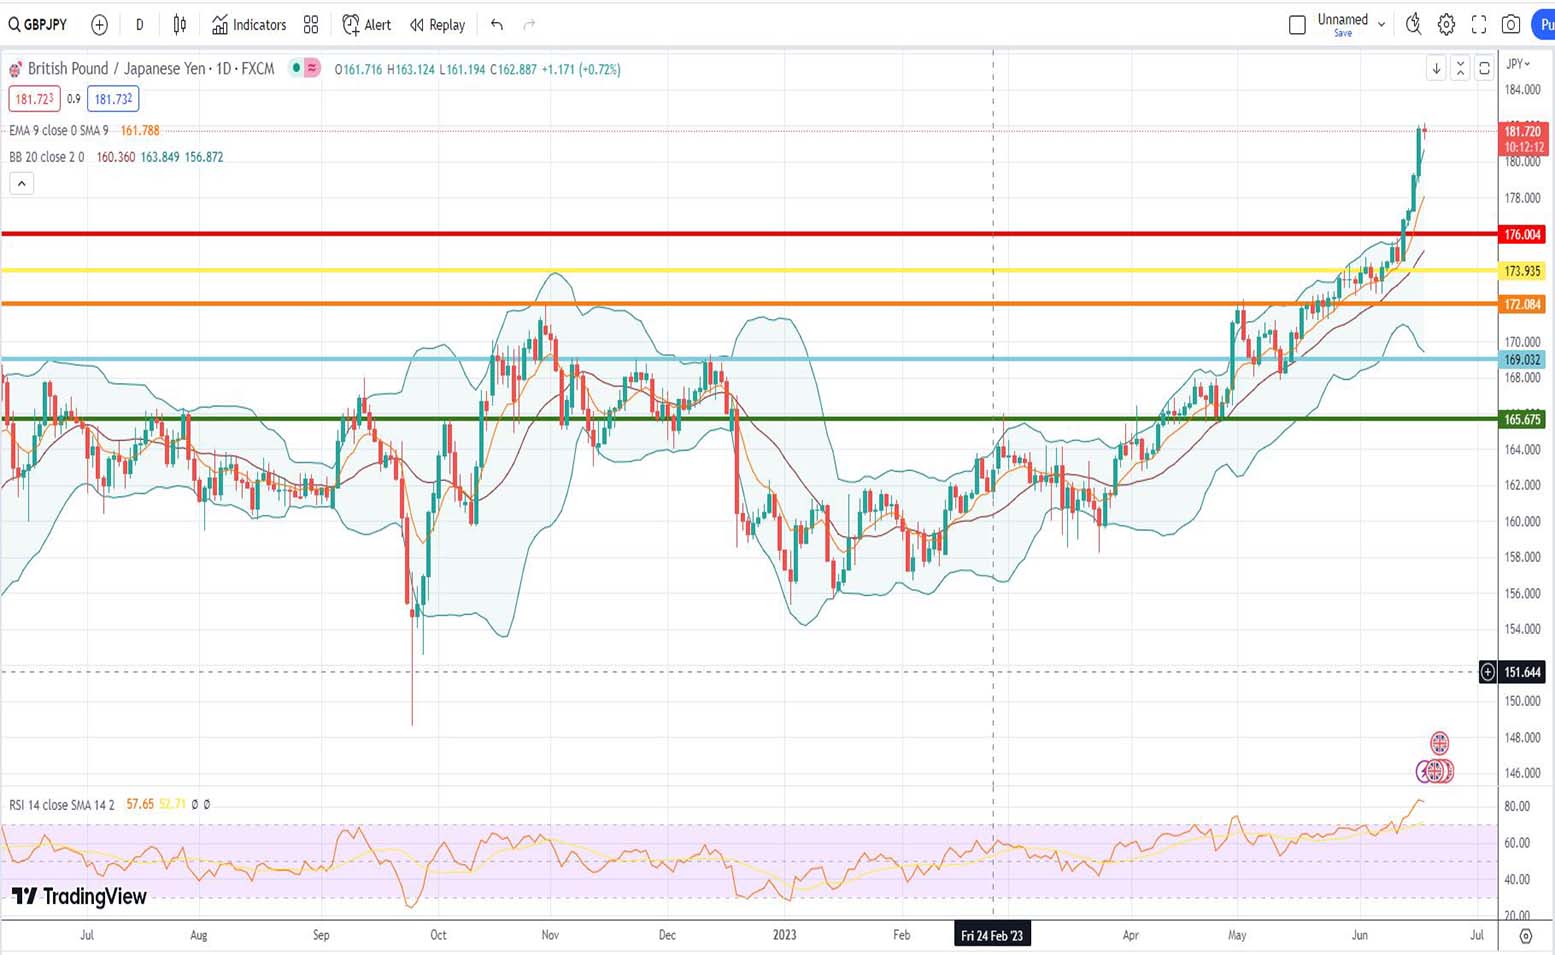Click the Alert button
The width and height of the screenshot is (1555, 955).
(x=367, y=25)
